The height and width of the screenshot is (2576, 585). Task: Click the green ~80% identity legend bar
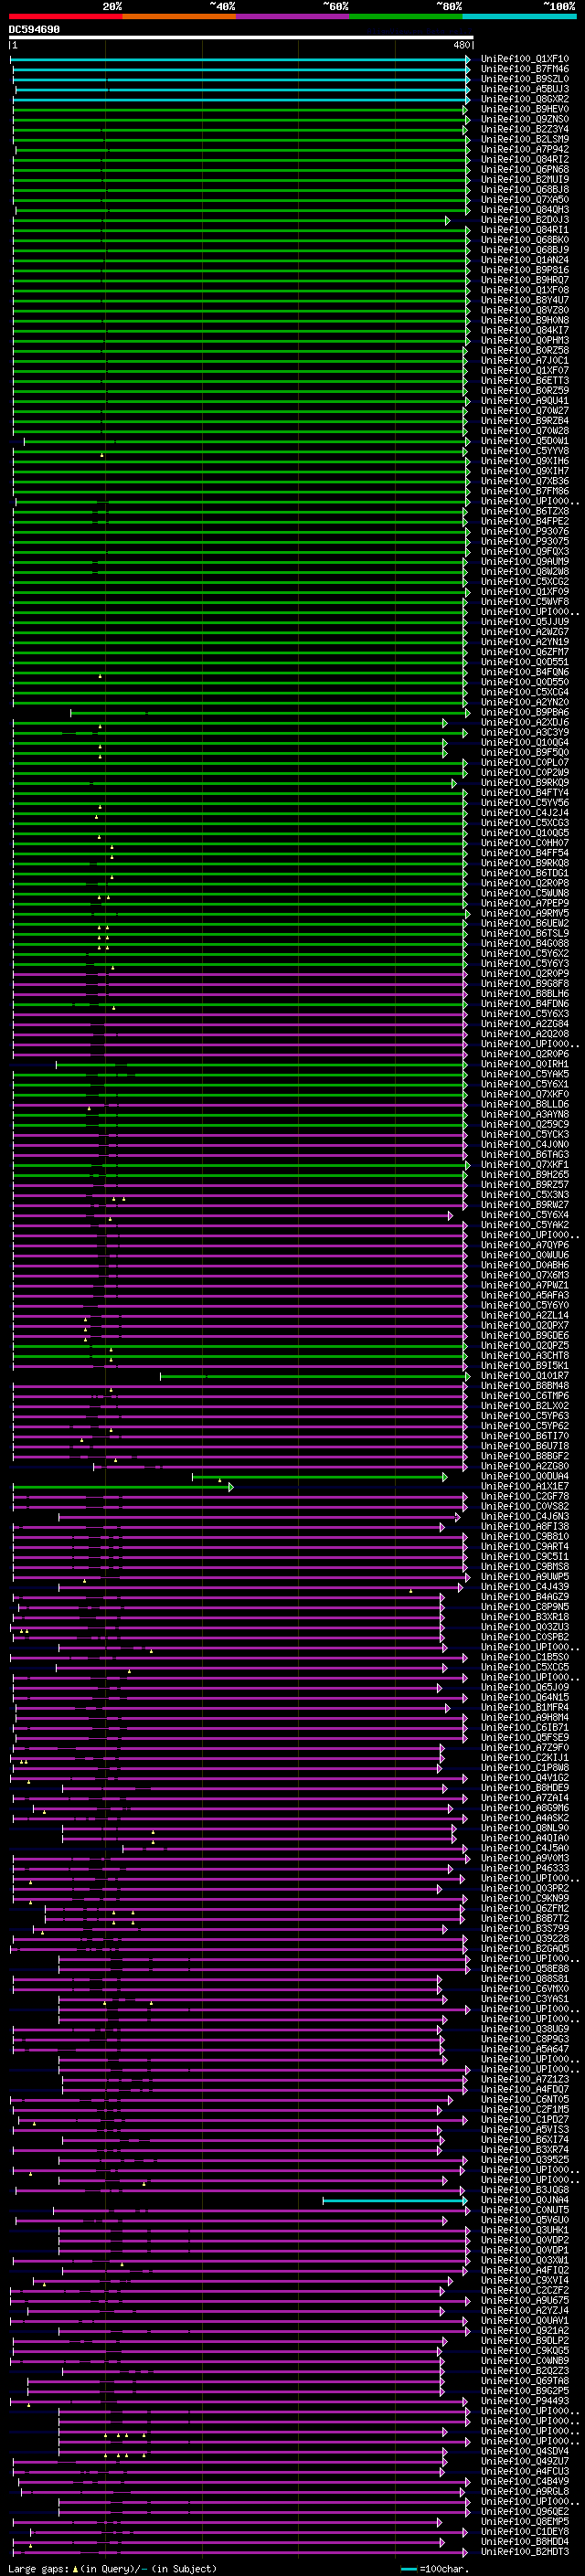coord(406,16)
